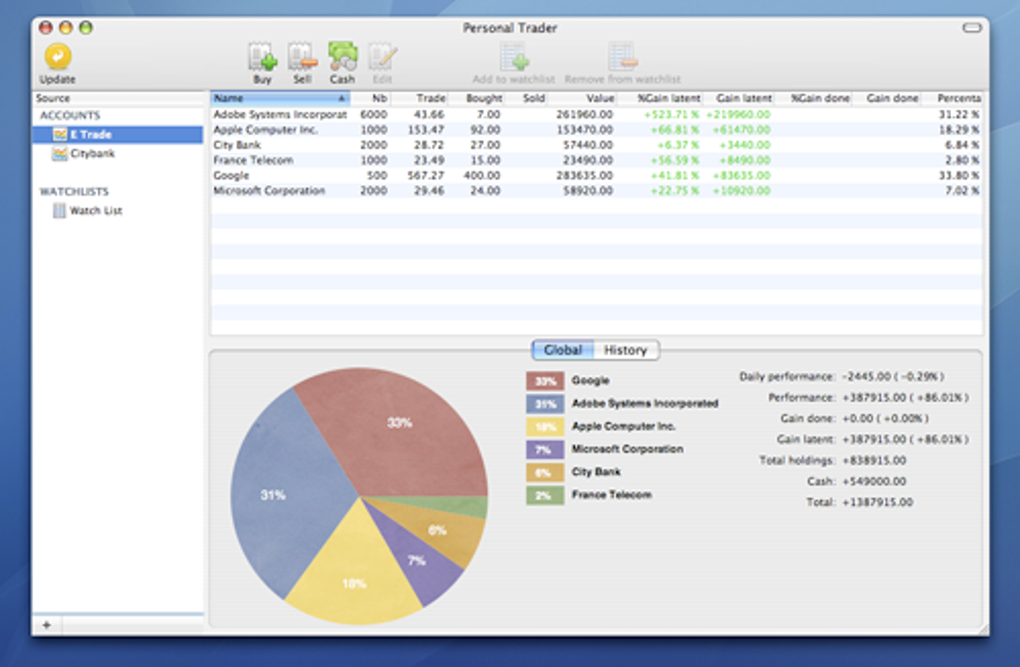This screenshot has height=667, width=1020.
Task: Click the yellow 18% pie slice
Action: pyautogui.click(x=355, y=573)
